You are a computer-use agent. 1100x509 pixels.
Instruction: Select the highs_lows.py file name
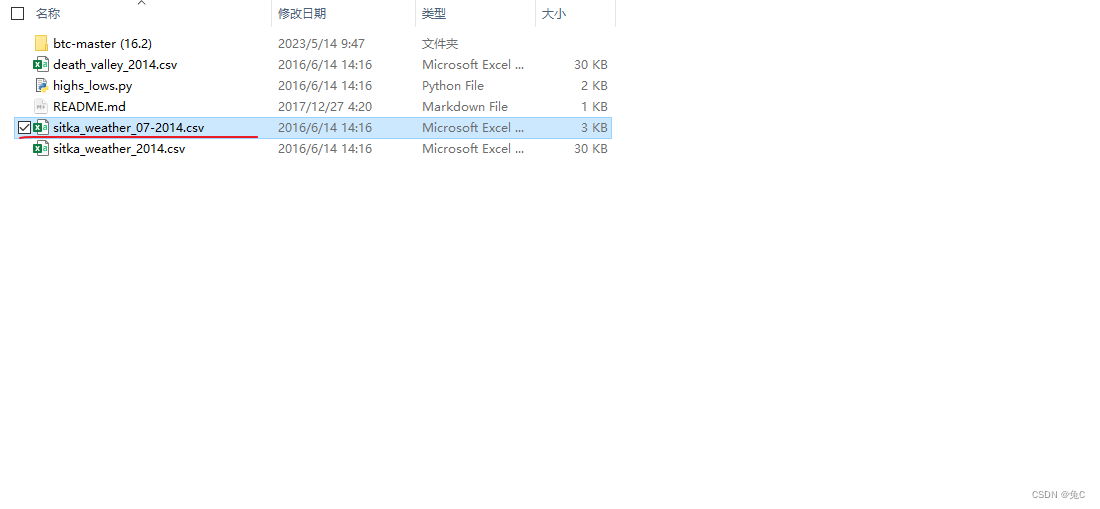pos(93,86)
